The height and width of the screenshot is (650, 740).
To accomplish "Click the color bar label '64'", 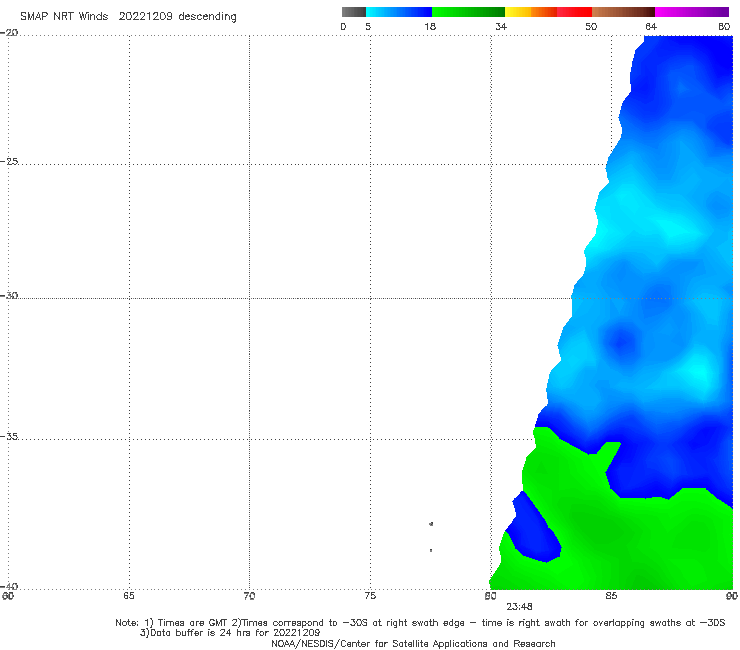I will click(651, 26).
